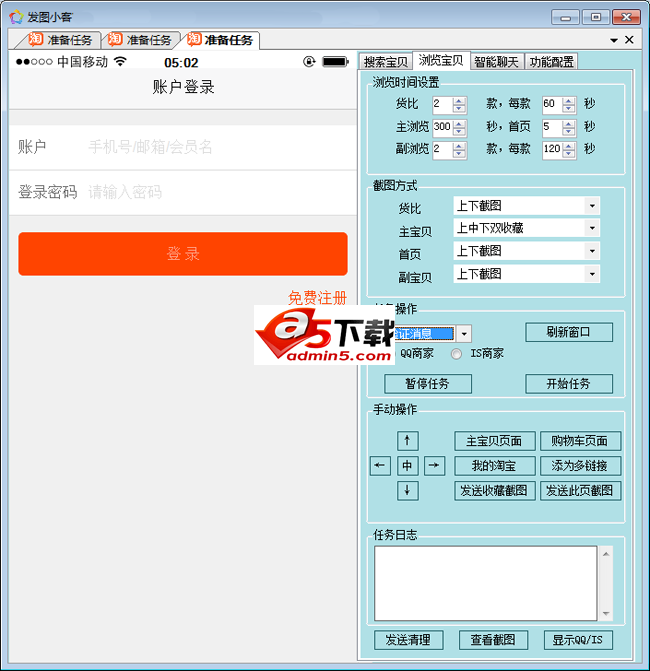Expand the highlighted message dropdown
This screenshot has width=650, height=671.
pos(464,334)
